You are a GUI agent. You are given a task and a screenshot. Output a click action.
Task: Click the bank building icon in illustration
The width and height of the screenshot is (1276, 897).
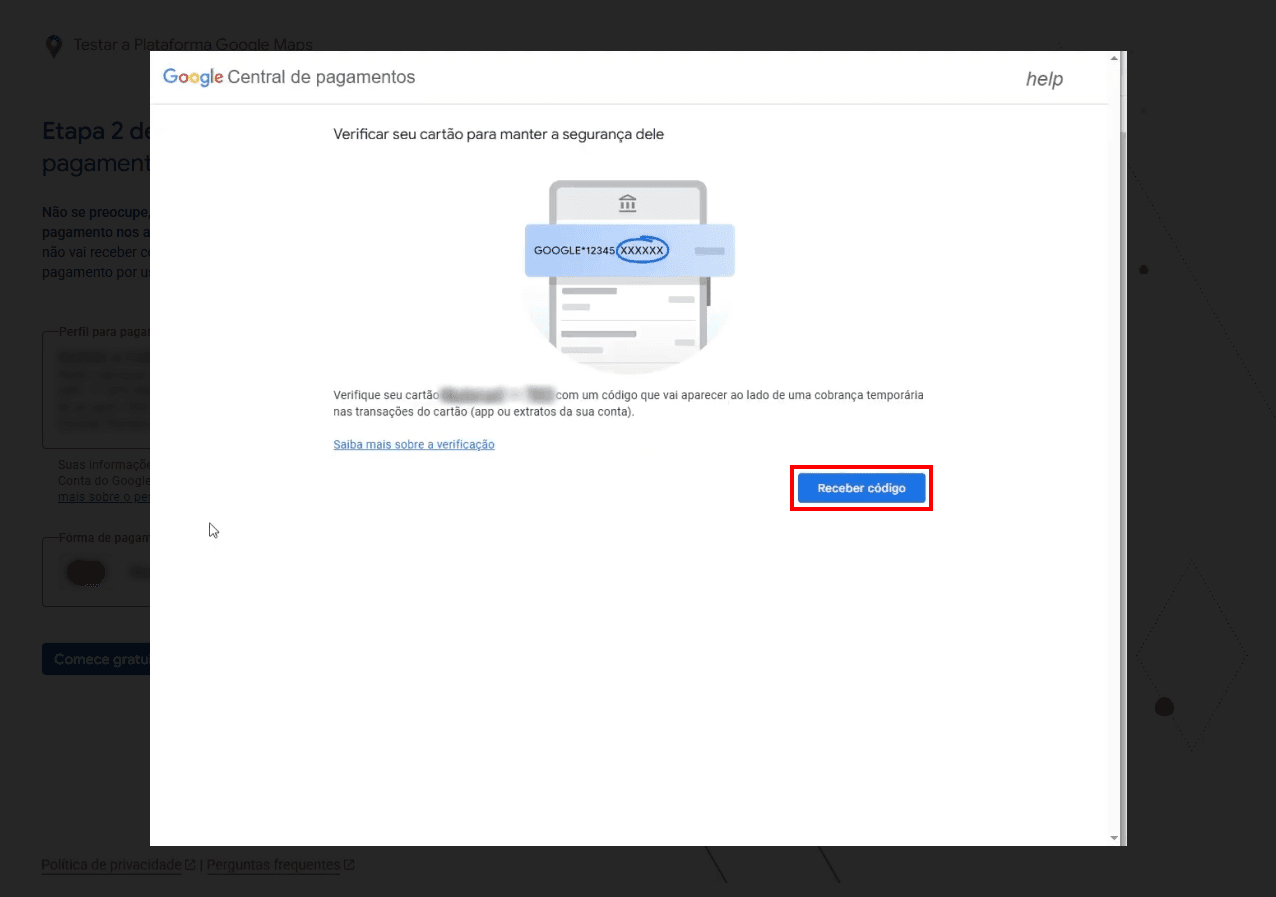pos(627,204)
